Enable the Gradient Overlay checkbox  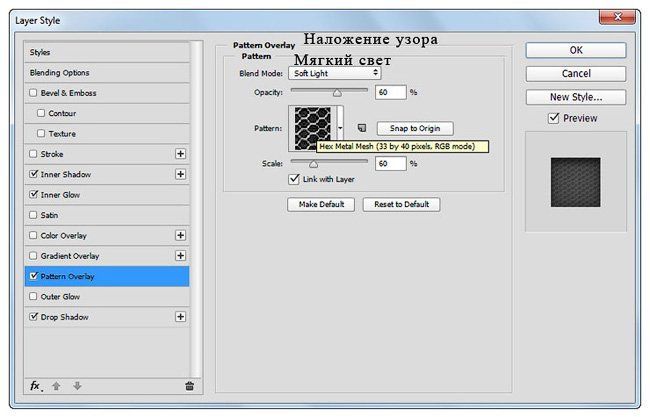pyautogui.click(x=33, y=255)
